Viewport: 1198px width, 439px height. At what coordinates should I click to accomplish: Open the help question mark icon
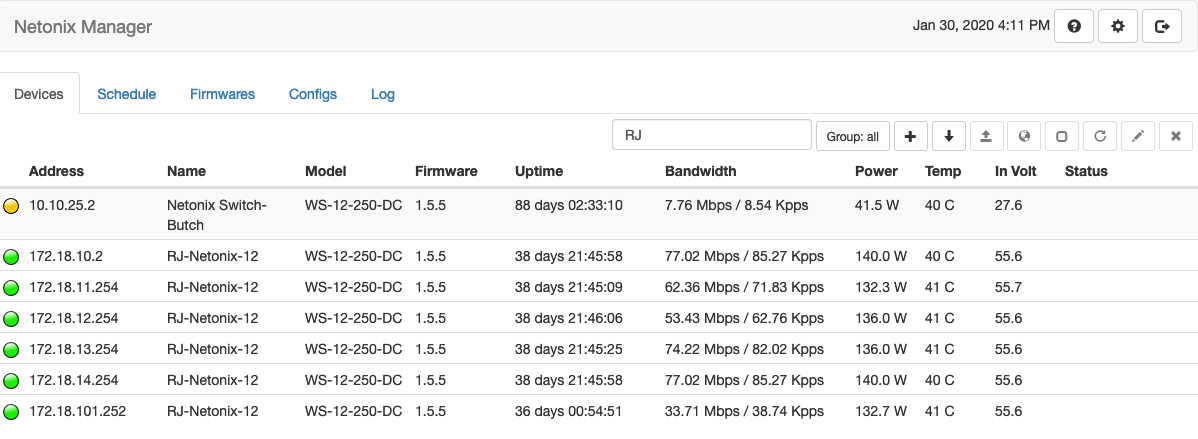1074,27
